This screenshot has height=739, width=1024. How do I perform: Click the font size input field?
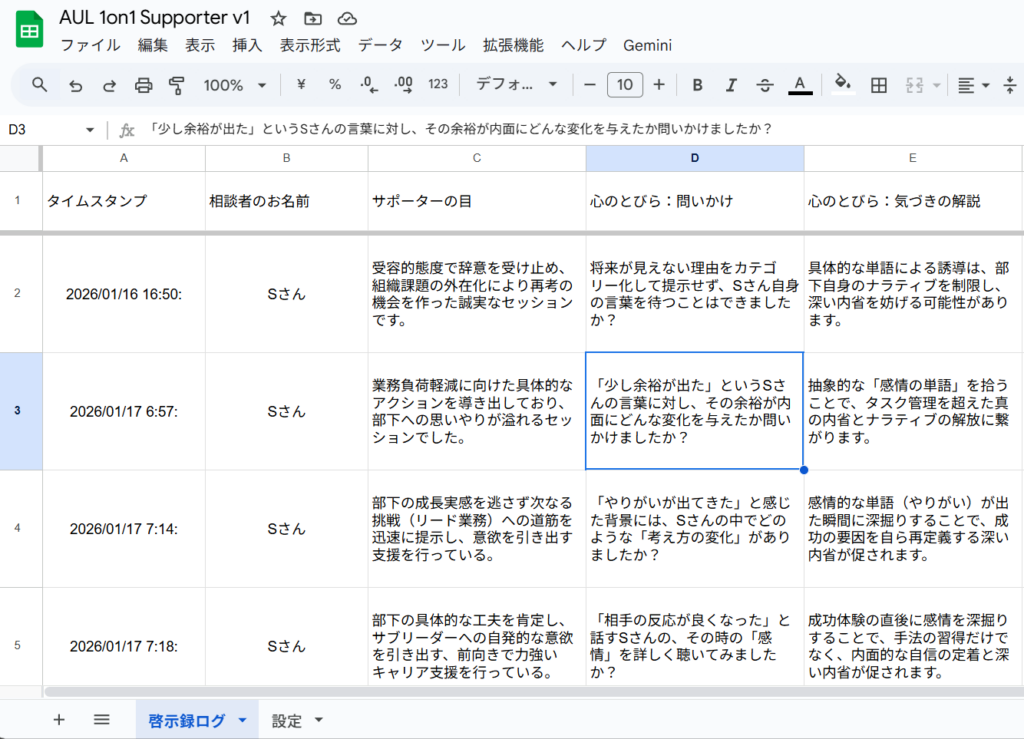[624, 85]
